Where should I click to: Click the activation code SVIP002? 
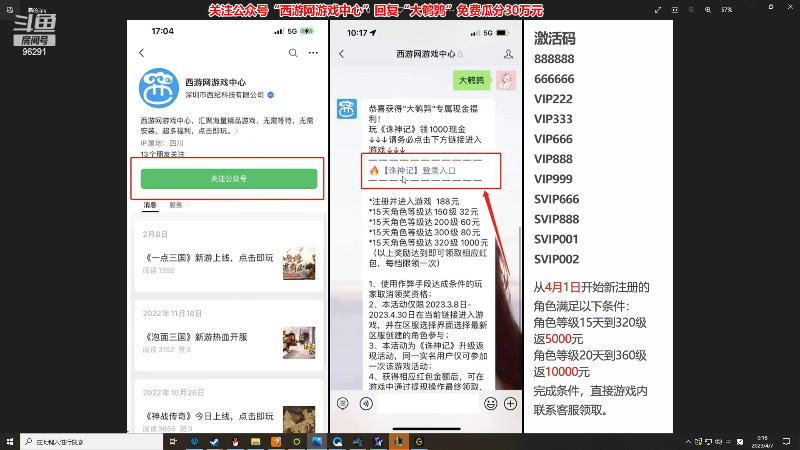click(557, 259)
